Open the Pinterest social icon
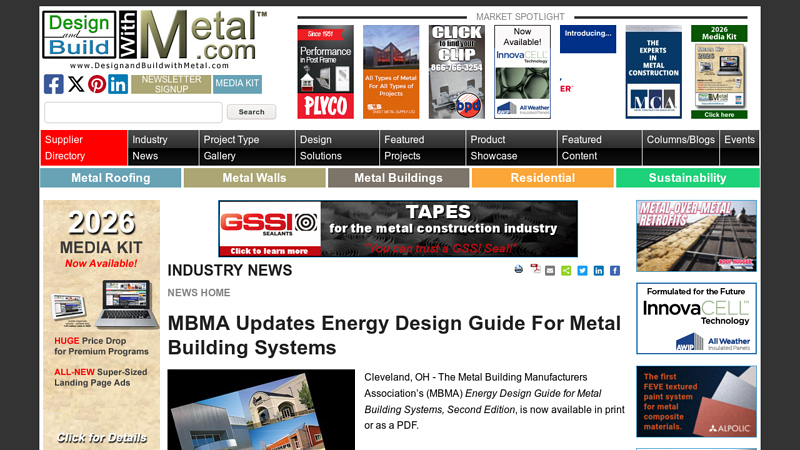800x450 pixels. tap(97, 84)
